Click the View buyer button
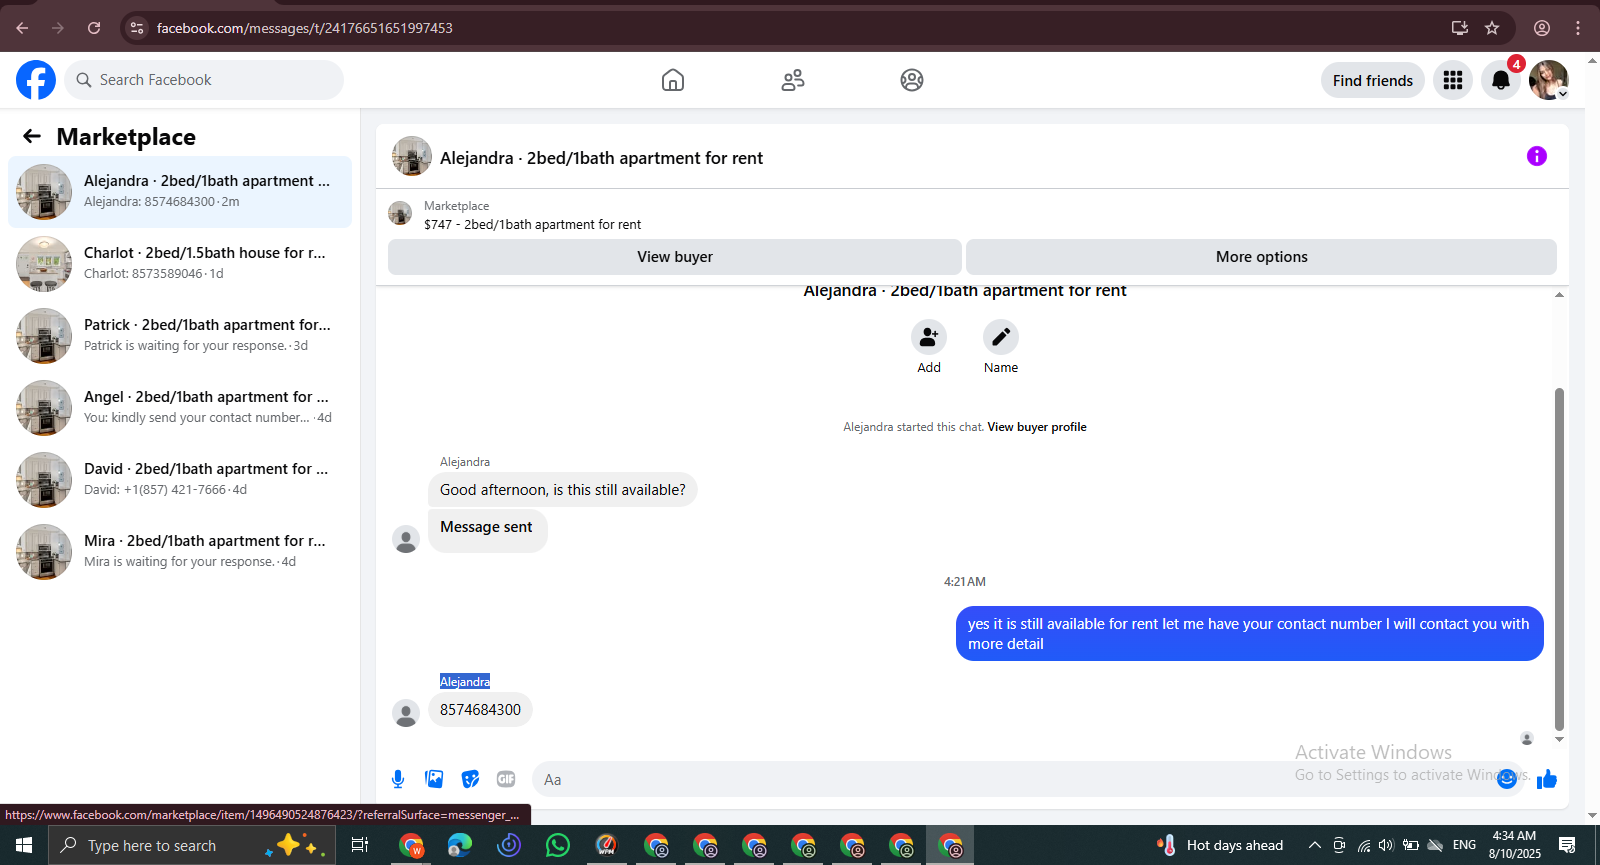 click(675, 257)
